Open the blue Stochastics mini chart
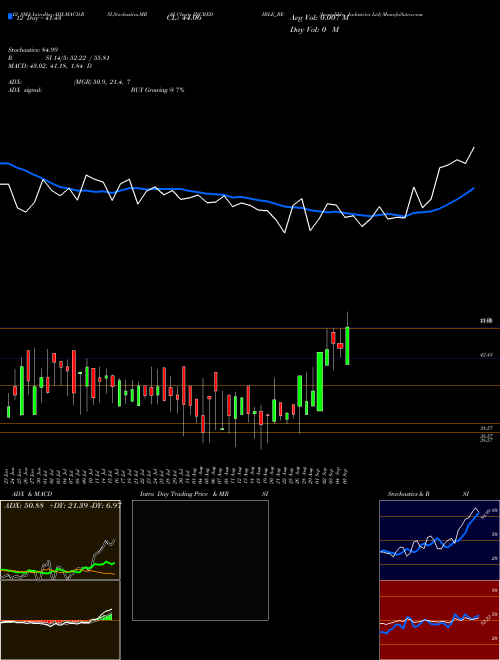This screenshot has width=500, height=660. pyautogui.click(x=439, y=540)
